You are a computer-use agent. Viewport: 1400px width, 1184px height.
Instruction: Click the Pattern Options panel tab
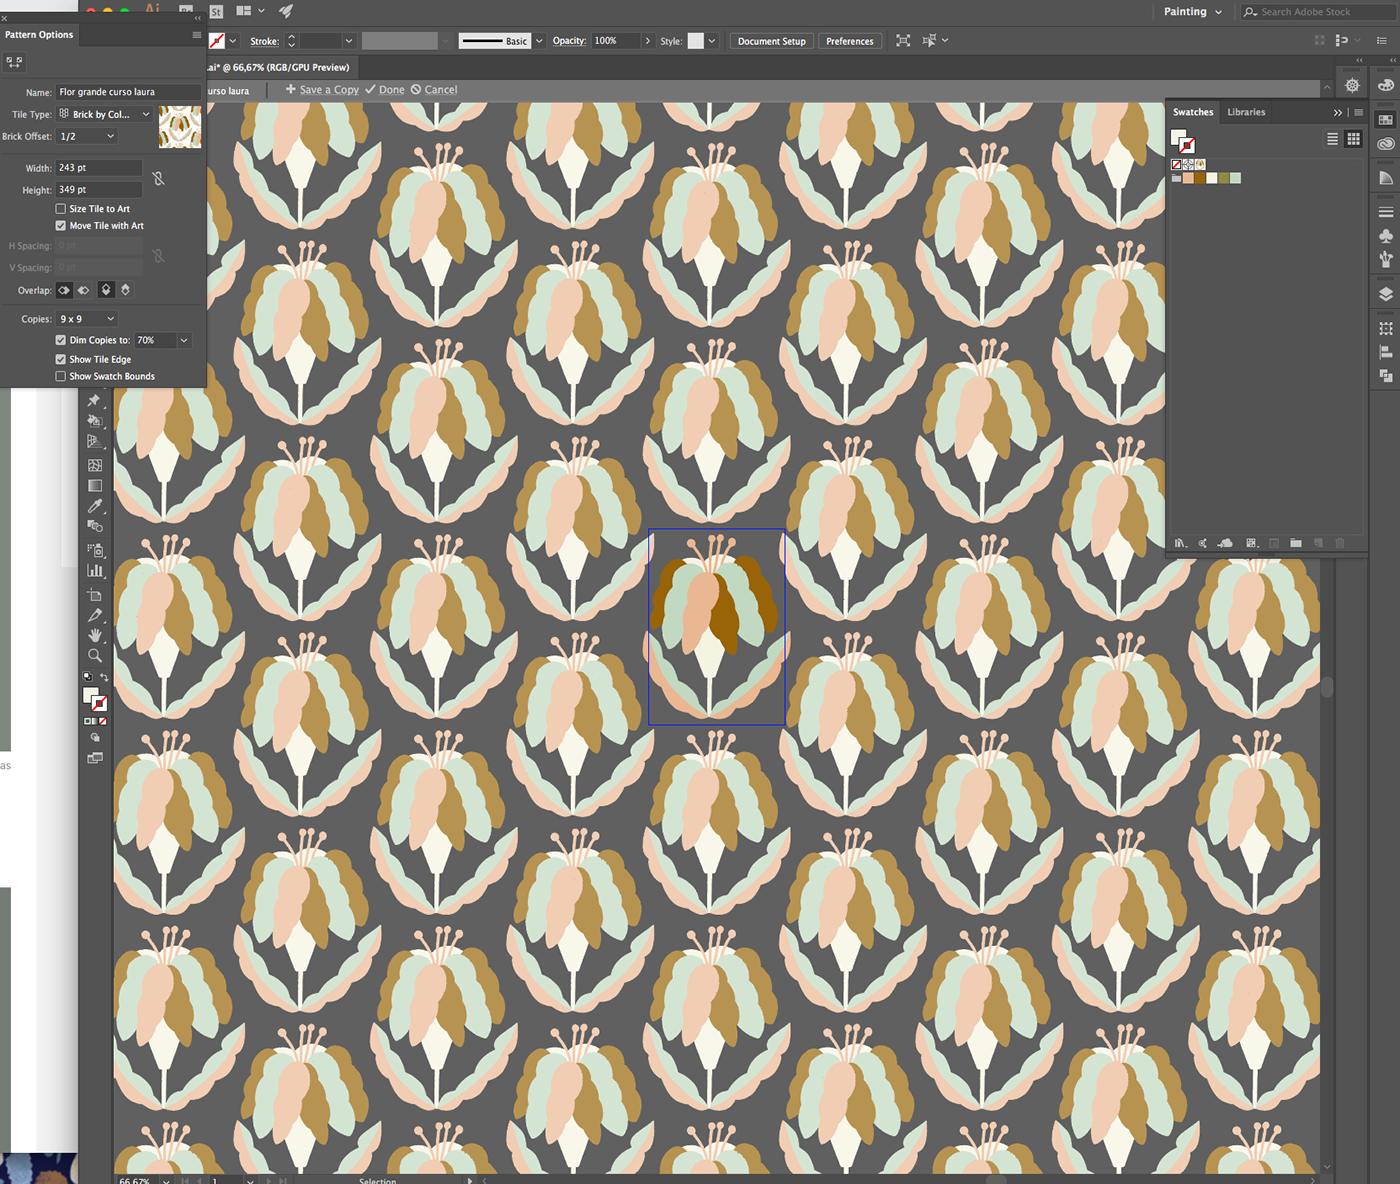(x=39, y=35)
